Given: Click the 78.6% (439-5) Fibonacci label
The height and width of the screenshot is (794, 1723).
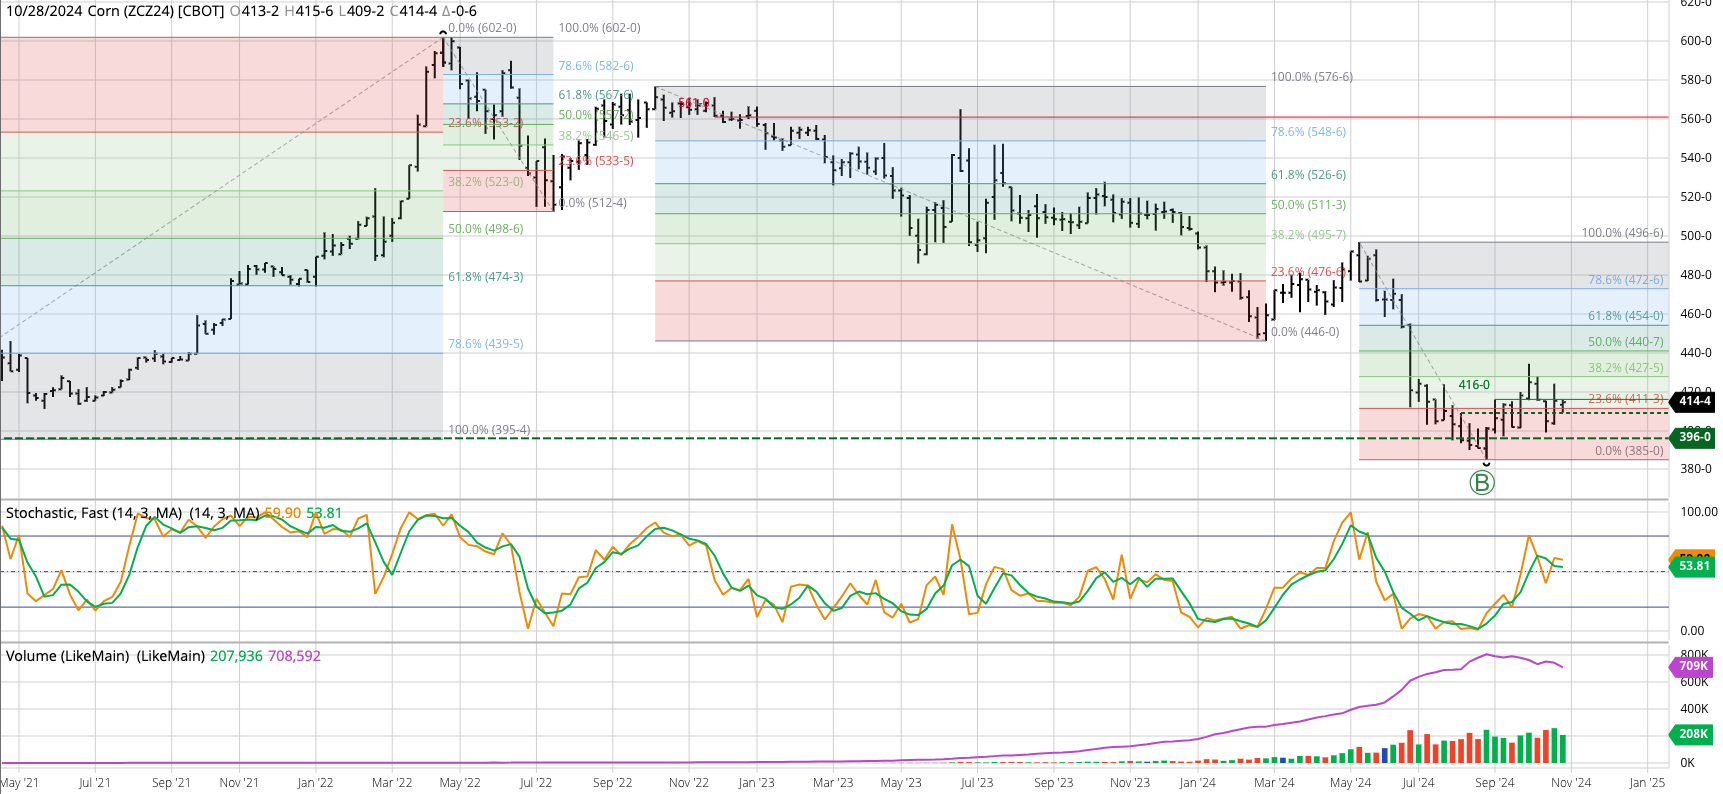Looking at the screenshot, I should (x=485, y=344).
